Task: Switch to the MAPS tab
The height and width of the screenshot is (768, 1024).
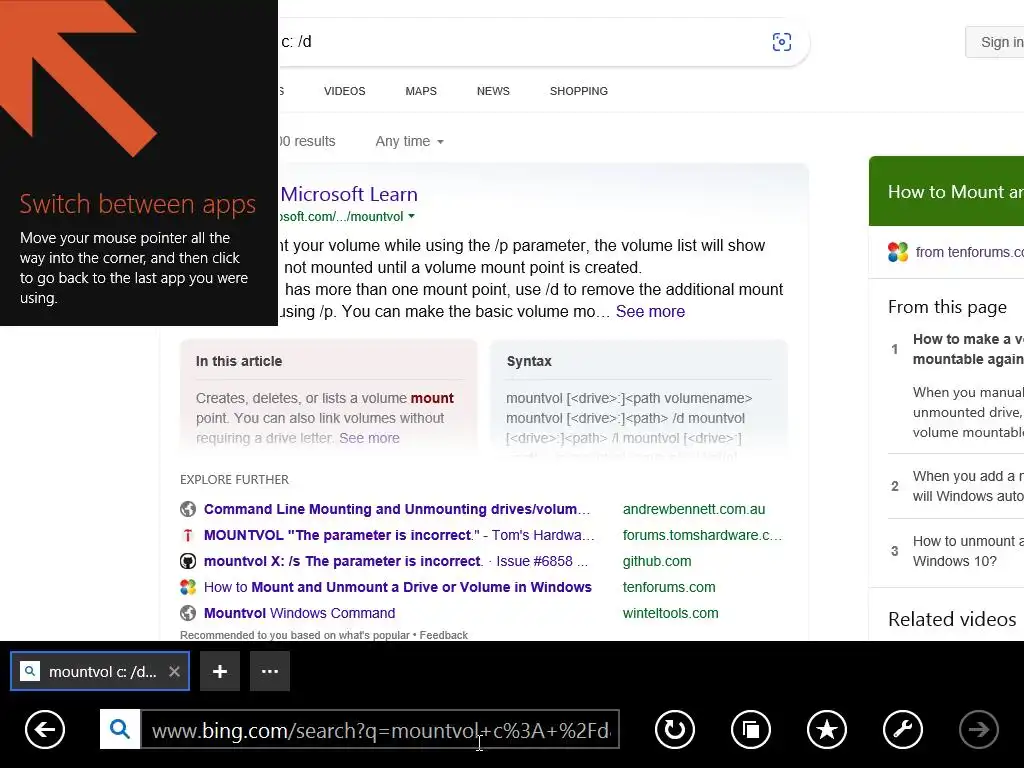Action: pyautogui.click(x=421, y=91)
